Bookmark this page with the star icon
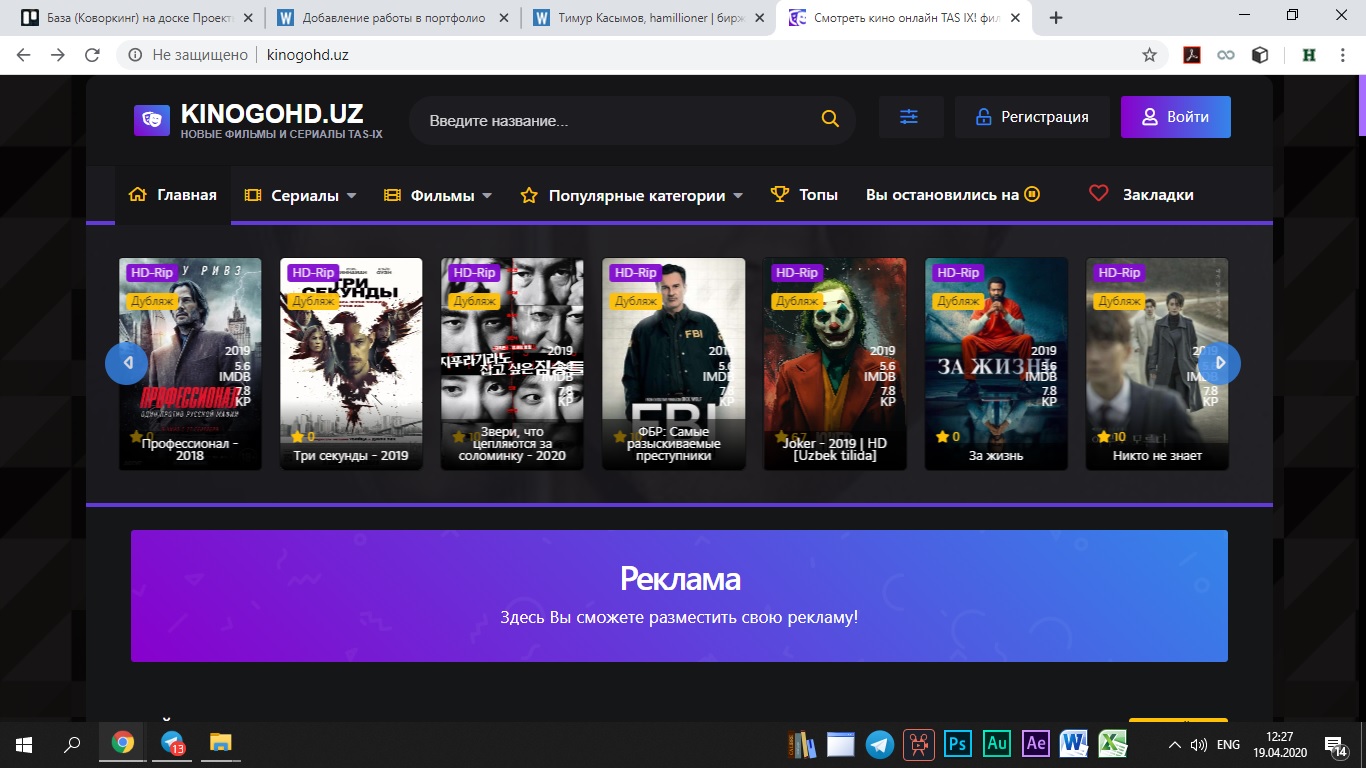The height and width of the screenshot is (768, 1366). (x=1149, y=55)
